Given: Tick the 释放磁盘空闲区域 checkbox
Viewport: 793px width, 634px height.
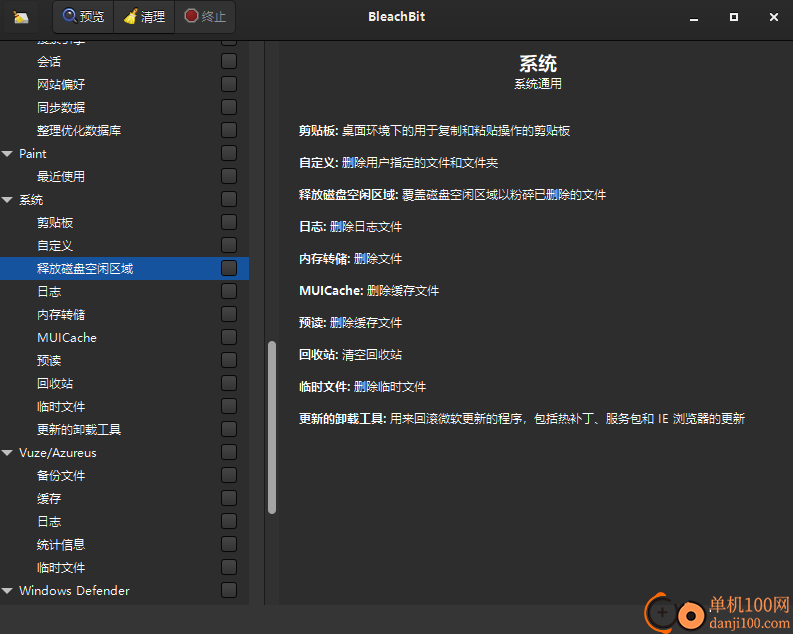Looking at the screenshot, I should coord(229,268).
